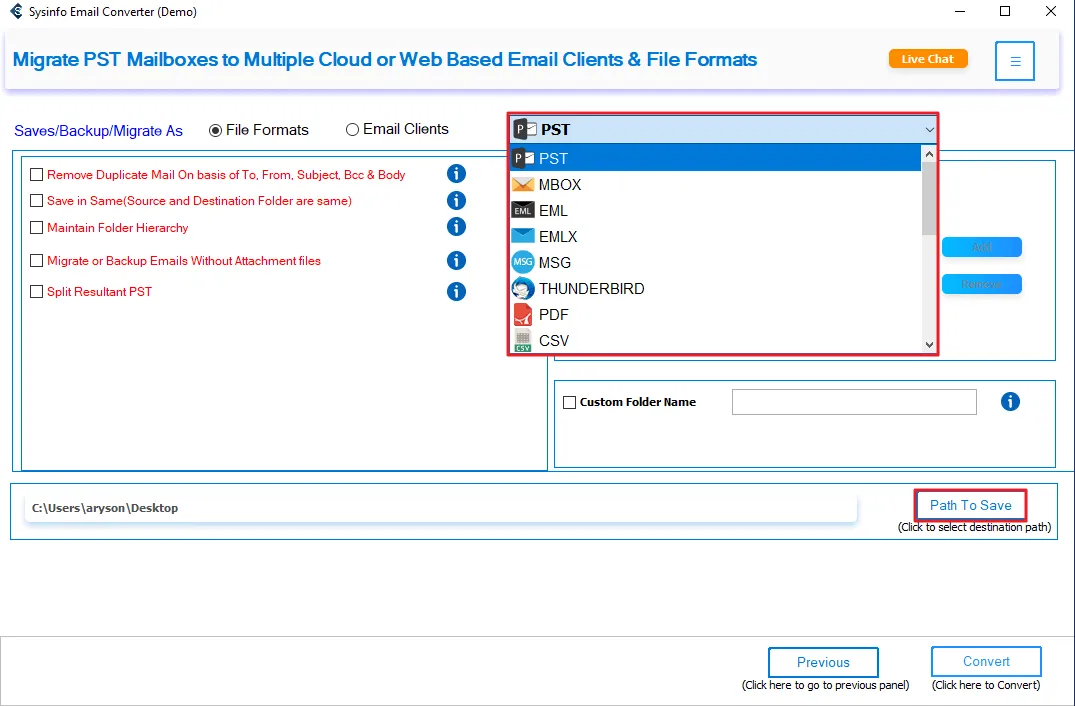Click the PDF icon in format list
Viewport: 1075px width, 706px height.
[x=523, y=315]
